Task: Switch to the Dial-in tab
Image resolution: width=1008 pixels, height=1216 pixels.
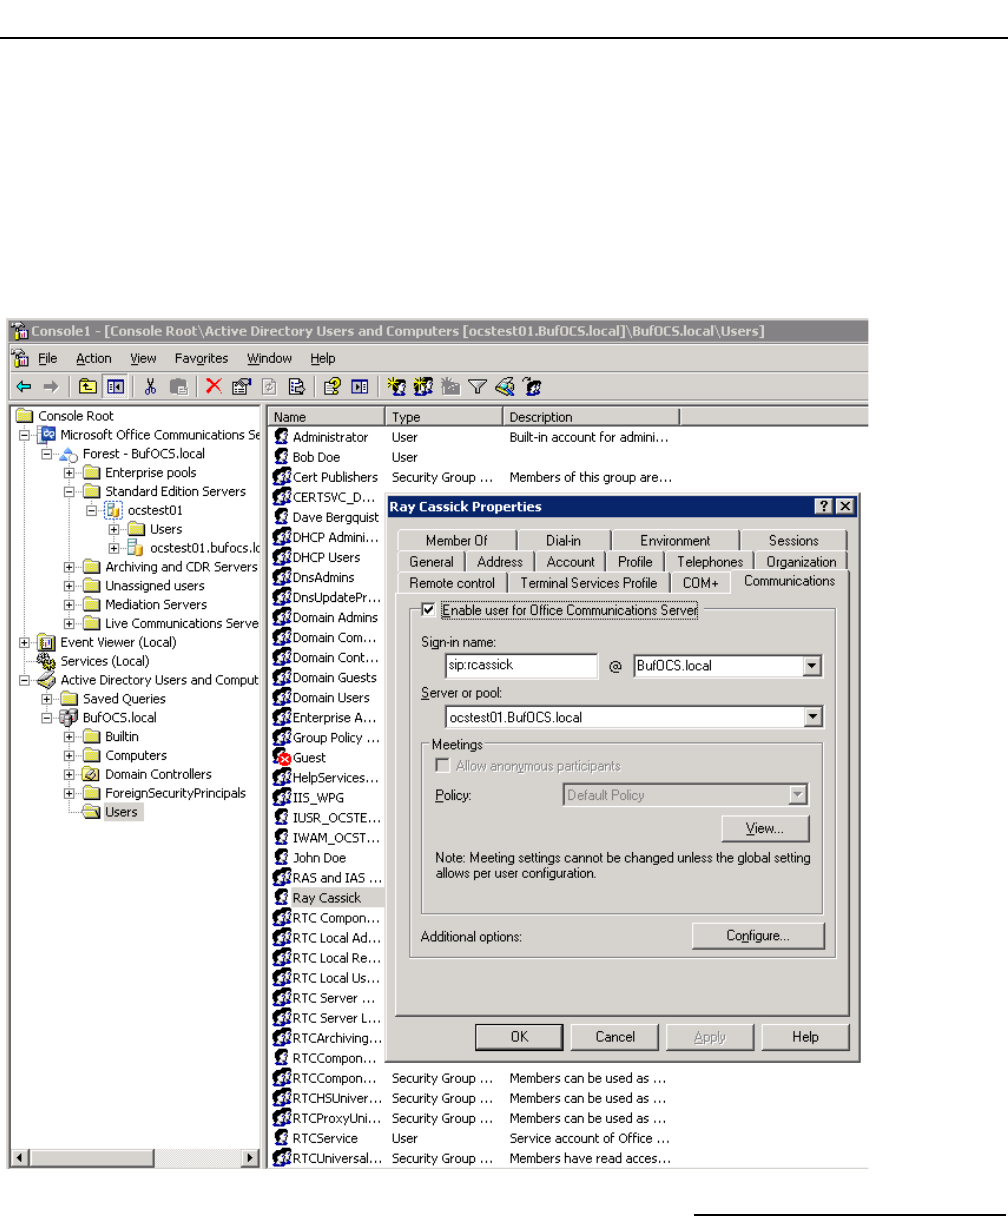Action: click(563, 540)
